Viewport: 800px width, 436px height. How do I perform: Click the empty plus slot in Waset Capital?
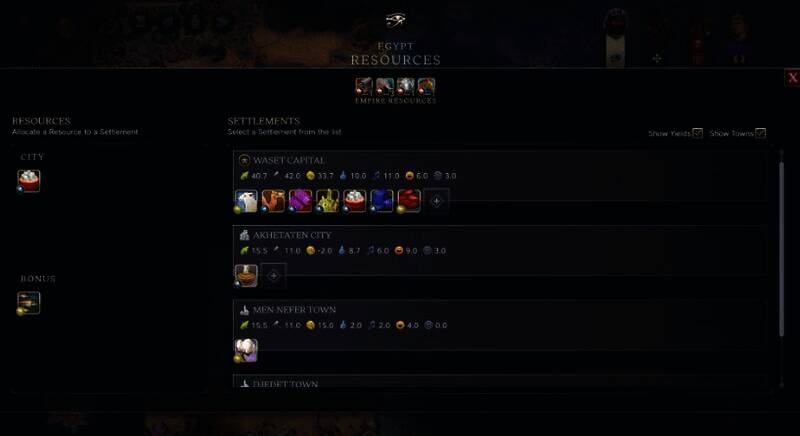pyautogui.click(x=436, y=201)
